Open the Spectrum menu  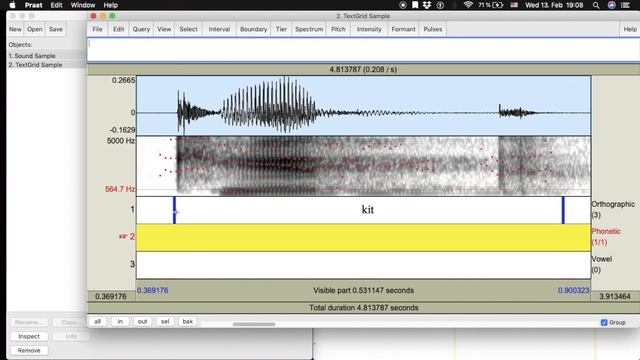(x=309, y=29)
